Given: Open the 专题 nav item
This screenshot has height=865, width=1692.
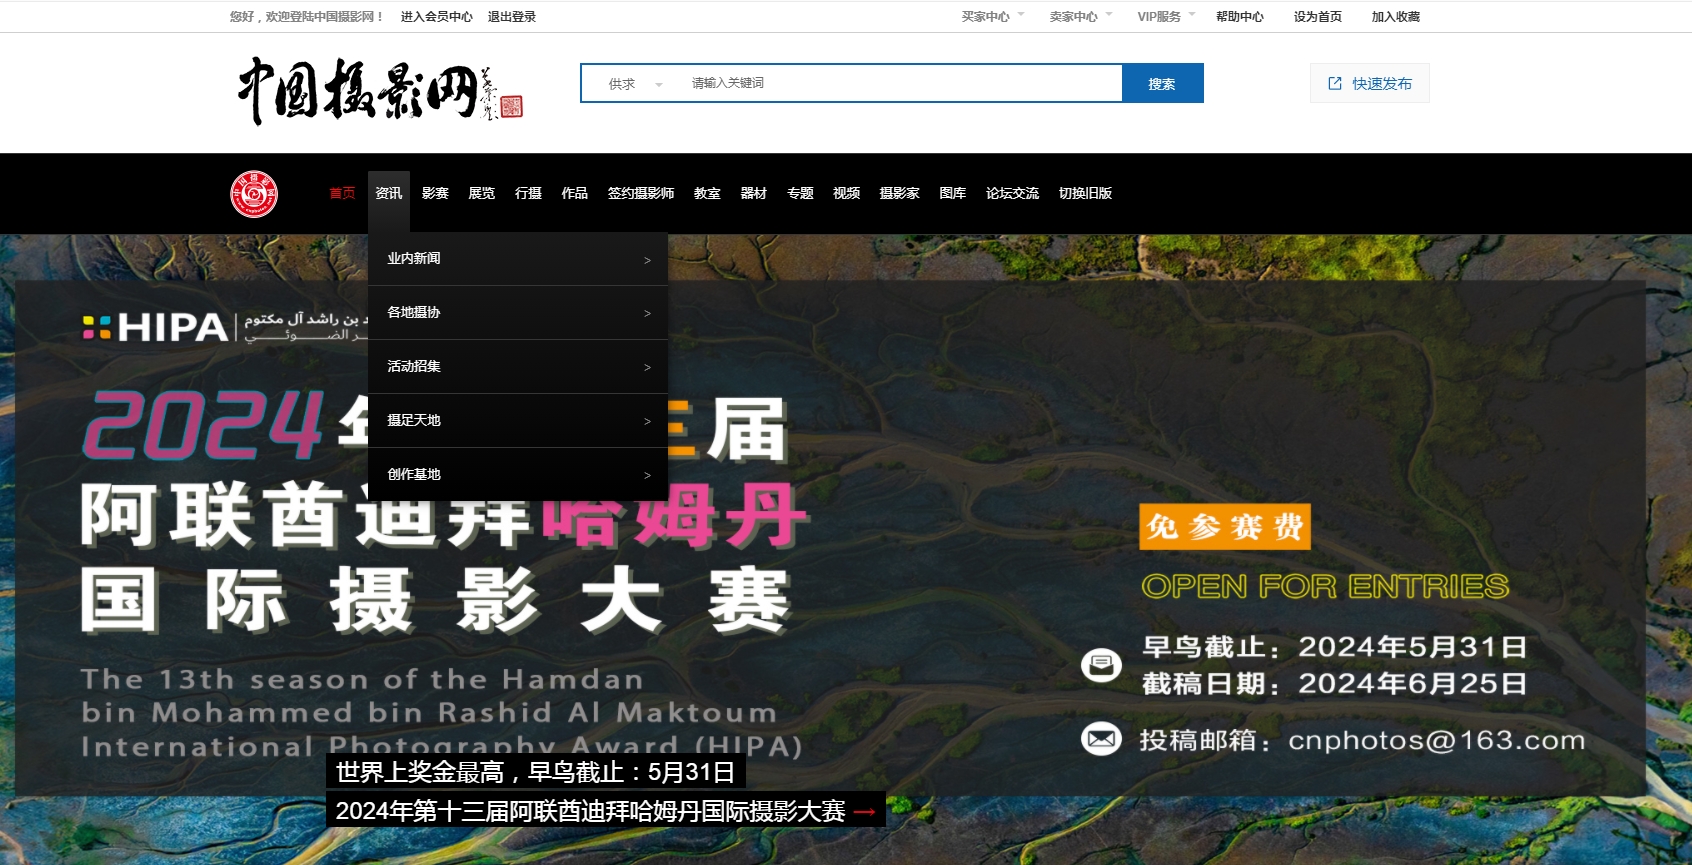Looking at the screenshot, I should click(800, 194).
